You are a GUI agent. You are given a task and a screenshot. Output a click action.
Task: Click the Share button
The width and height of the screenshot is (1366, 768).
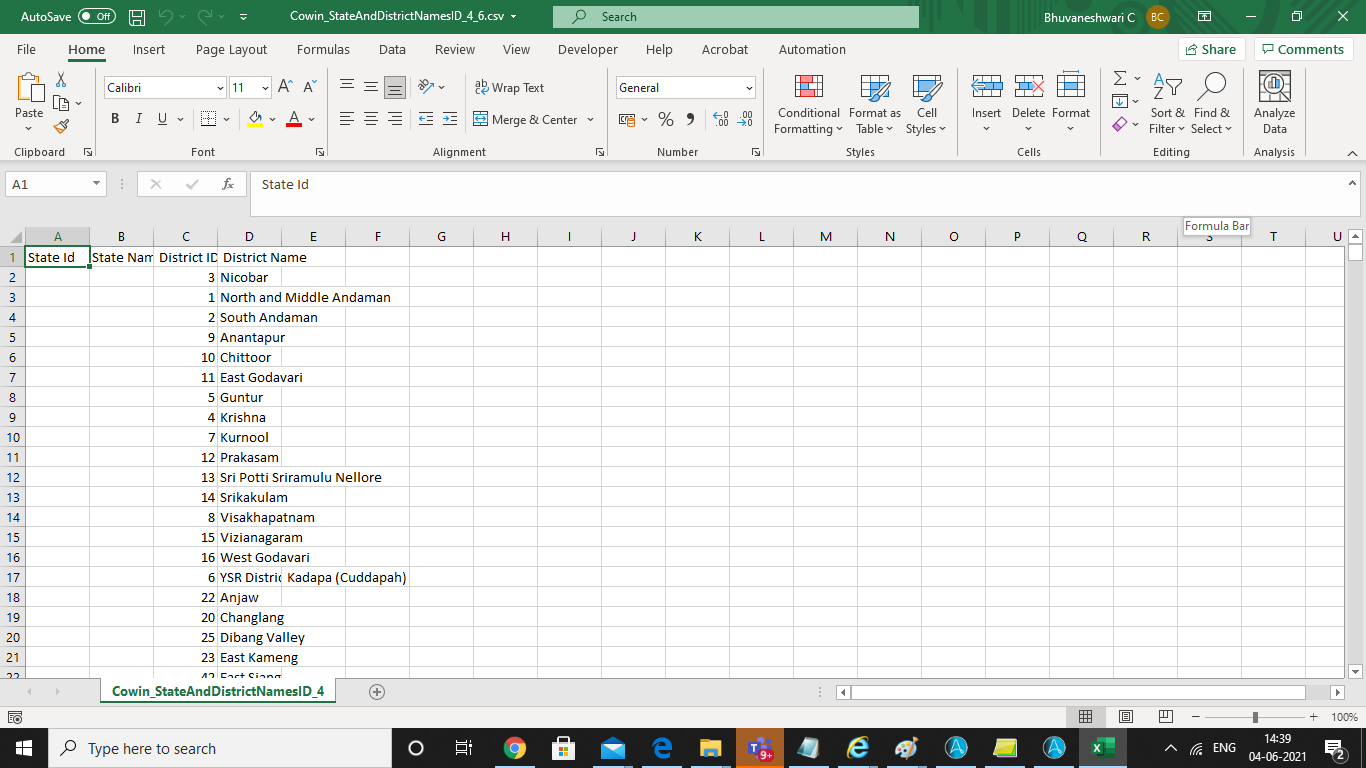click(1210, 49)
